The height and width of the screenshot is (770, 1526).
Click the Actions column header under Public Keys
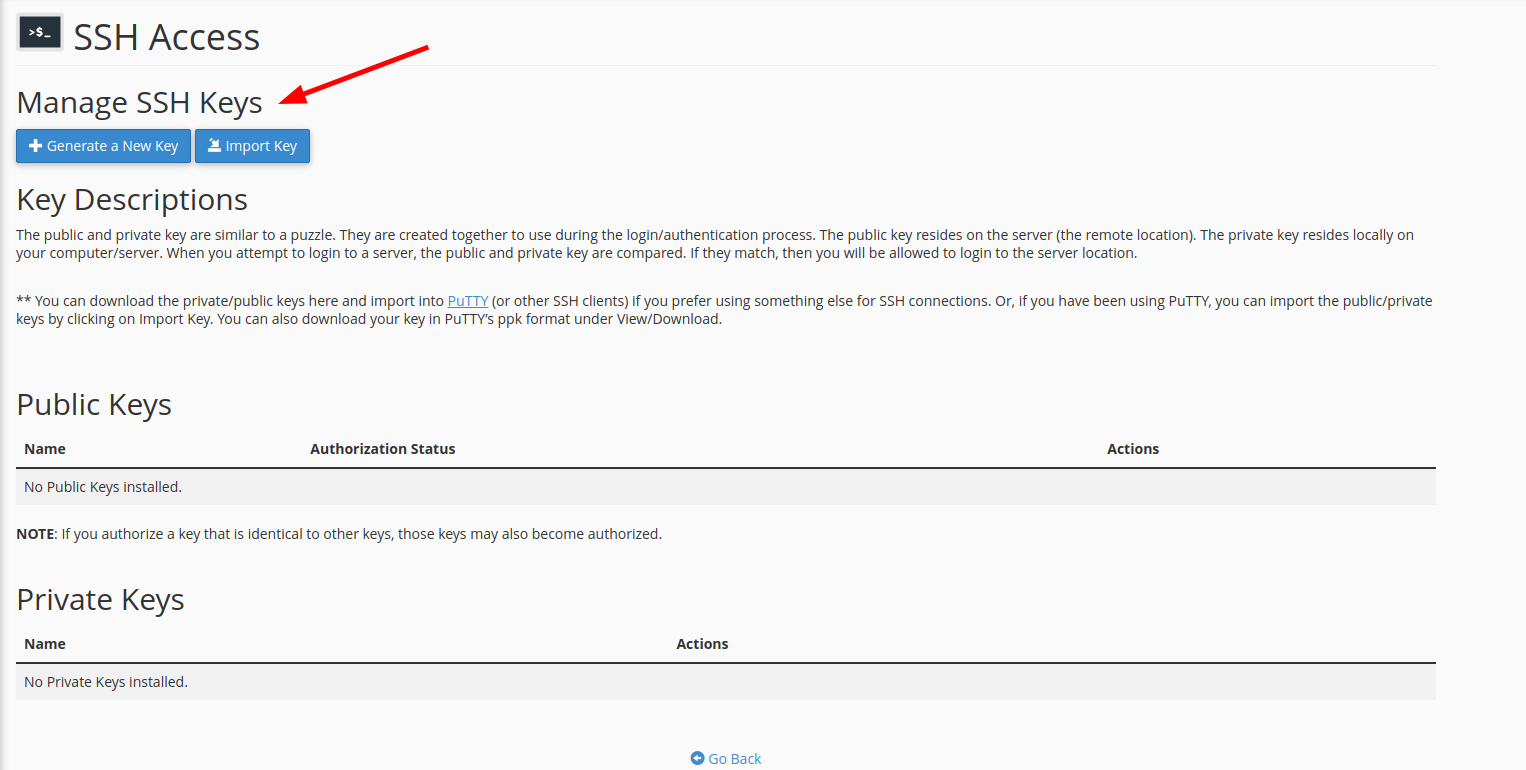(1133, 449)
